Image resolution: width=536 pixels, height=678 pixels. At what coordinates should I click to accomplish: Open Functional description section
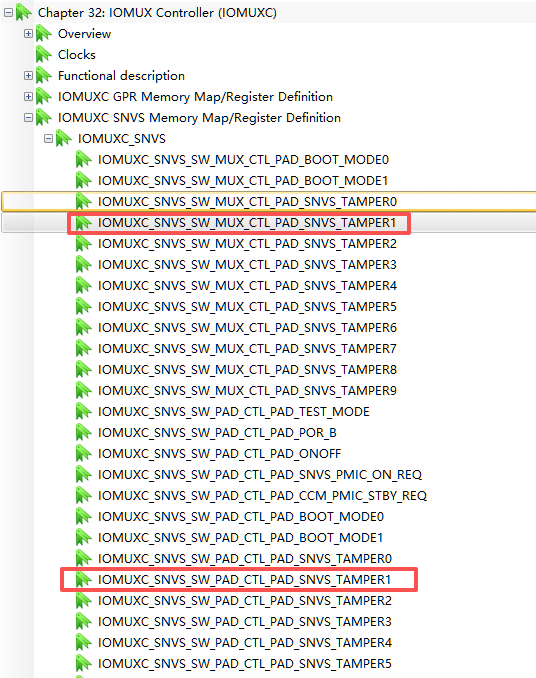[x=121, y=76]
